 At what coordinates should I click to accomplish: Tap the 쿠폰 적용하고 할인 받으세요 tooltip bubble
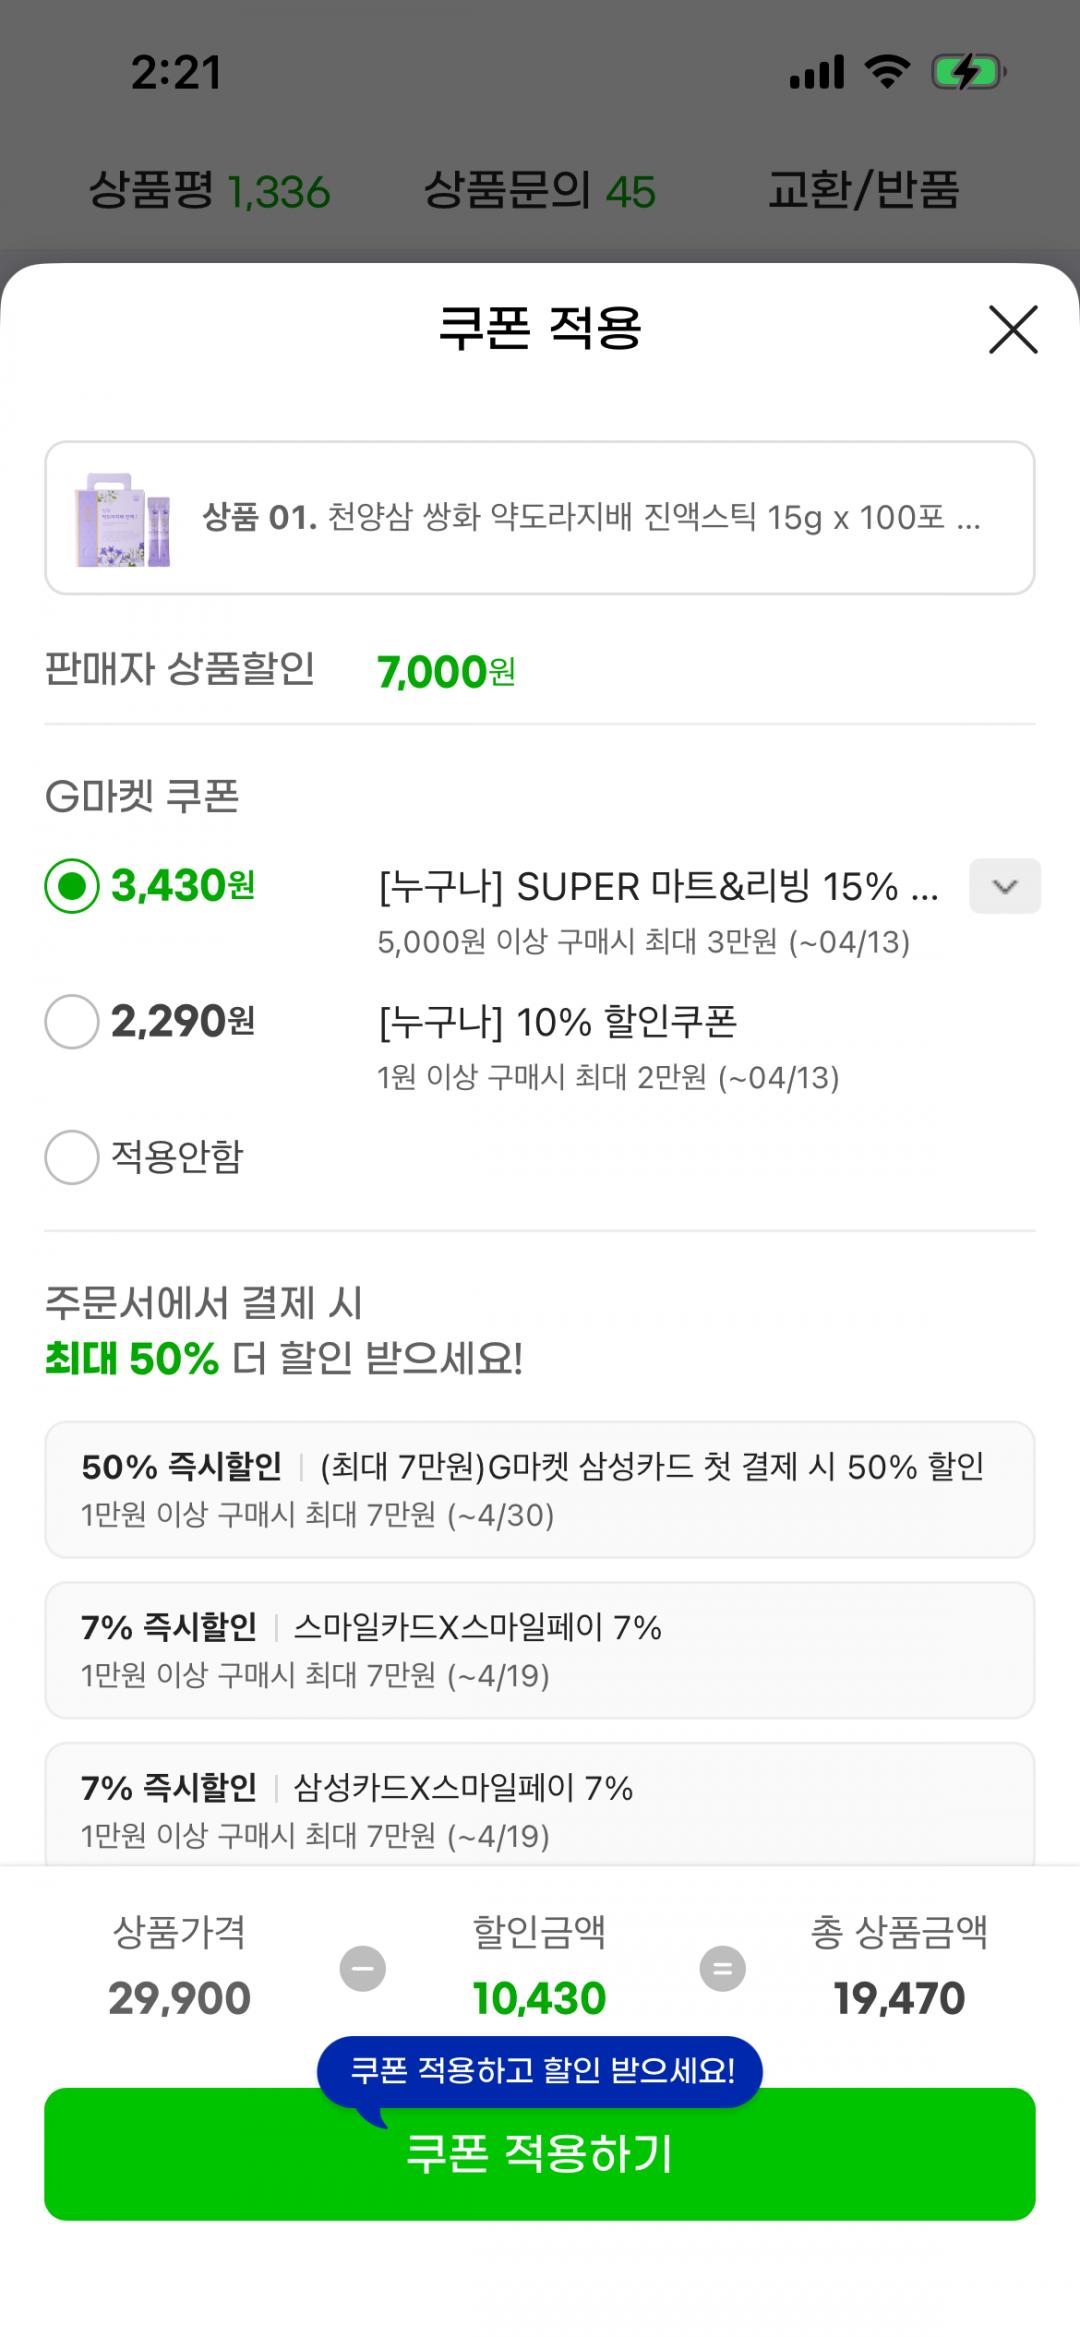[x=540, y=2070]
